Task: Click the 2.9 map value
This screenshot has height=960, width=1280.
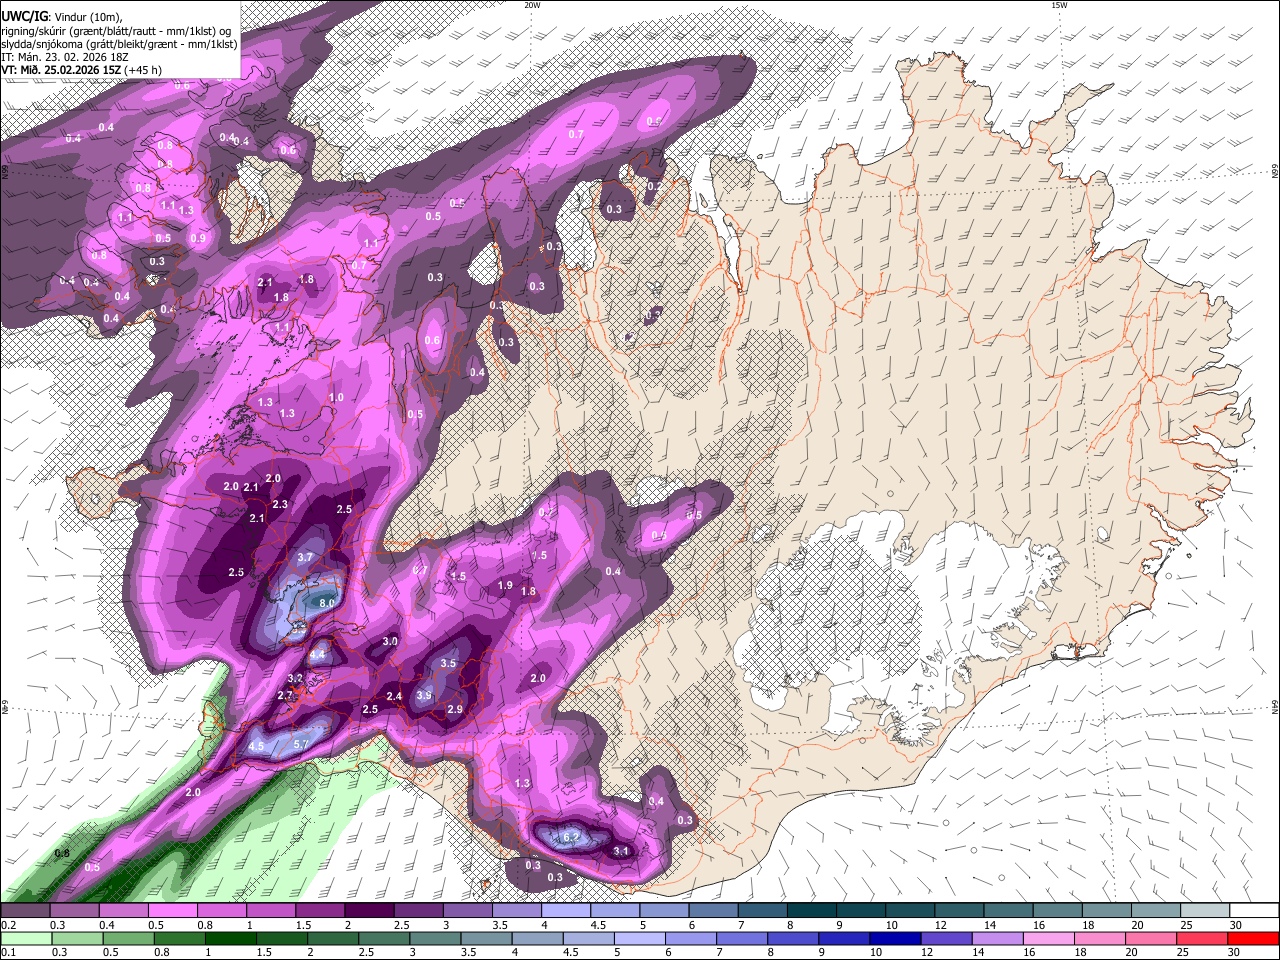Action: (455, 709)
